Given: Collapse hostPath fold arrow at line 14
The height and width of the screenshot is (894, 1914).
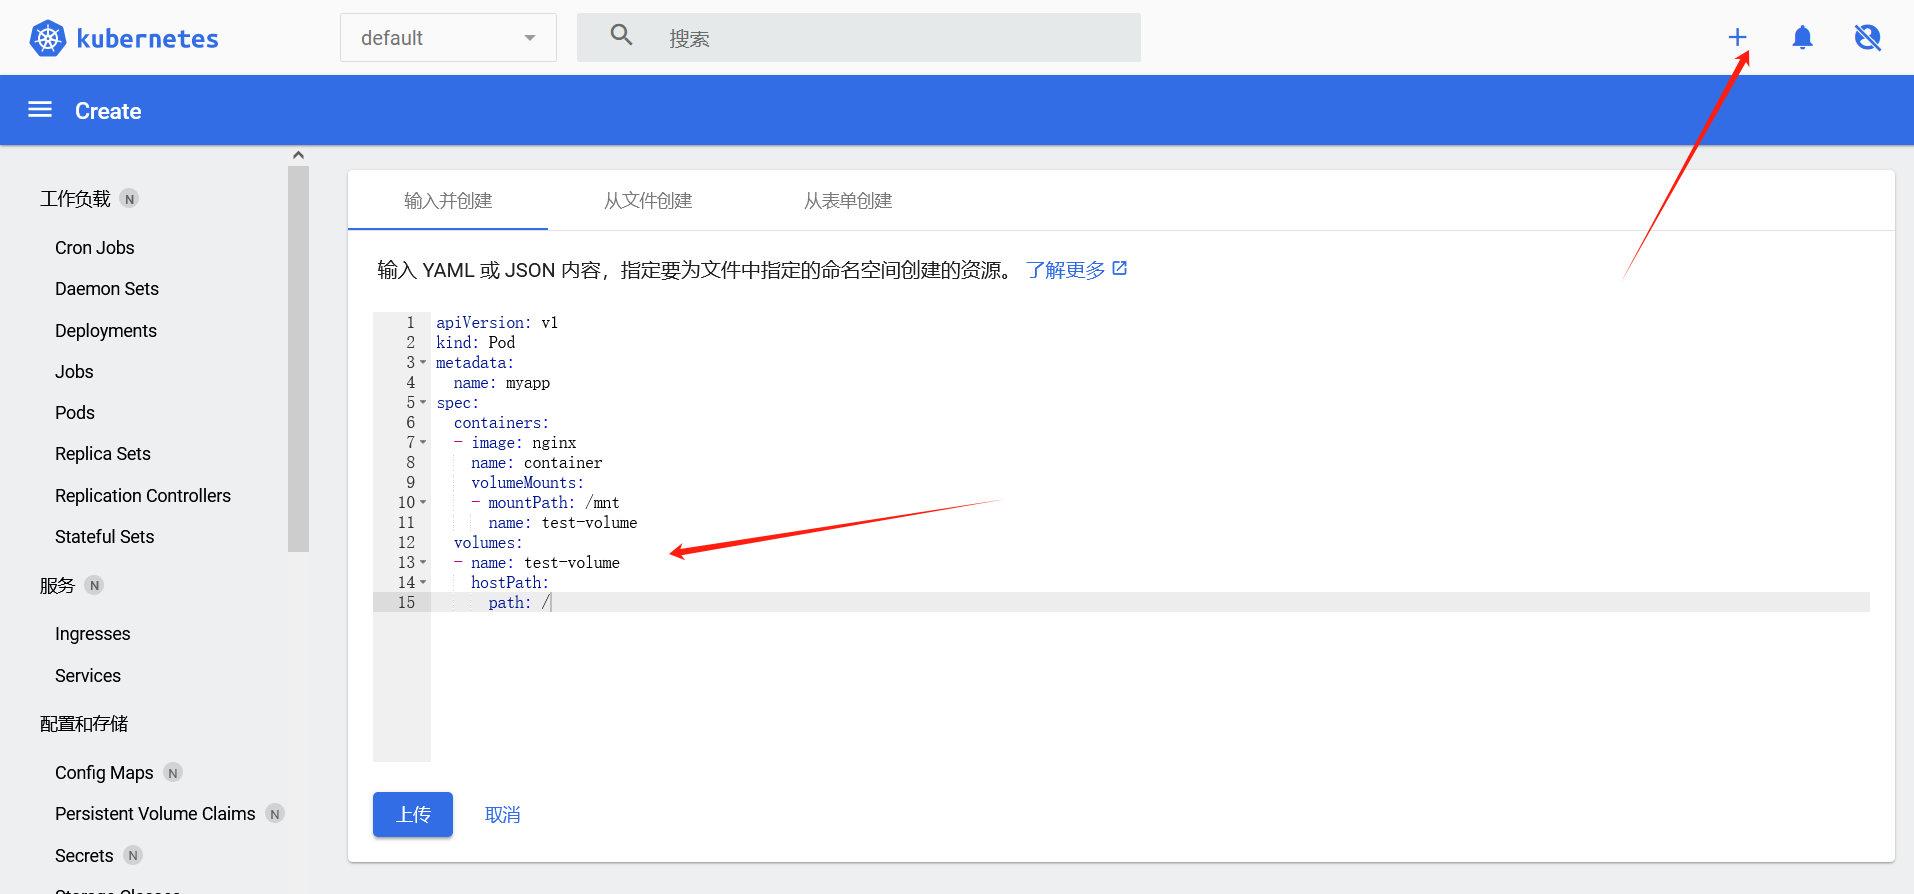Looking at the screenshot, I should point(423,583).
